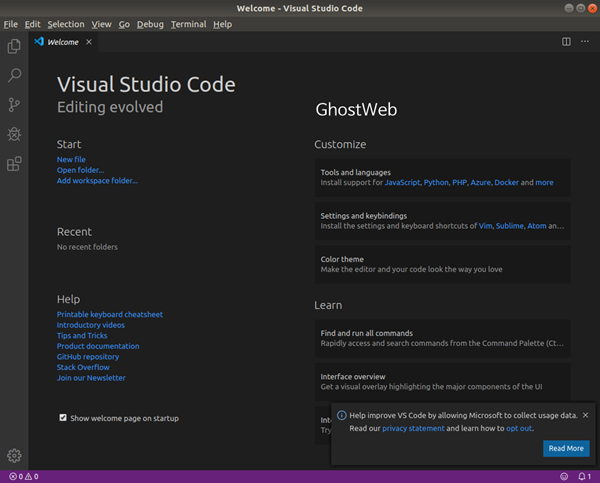Open the Stack Overflow link
600x483 pixels.
[83, 367]
